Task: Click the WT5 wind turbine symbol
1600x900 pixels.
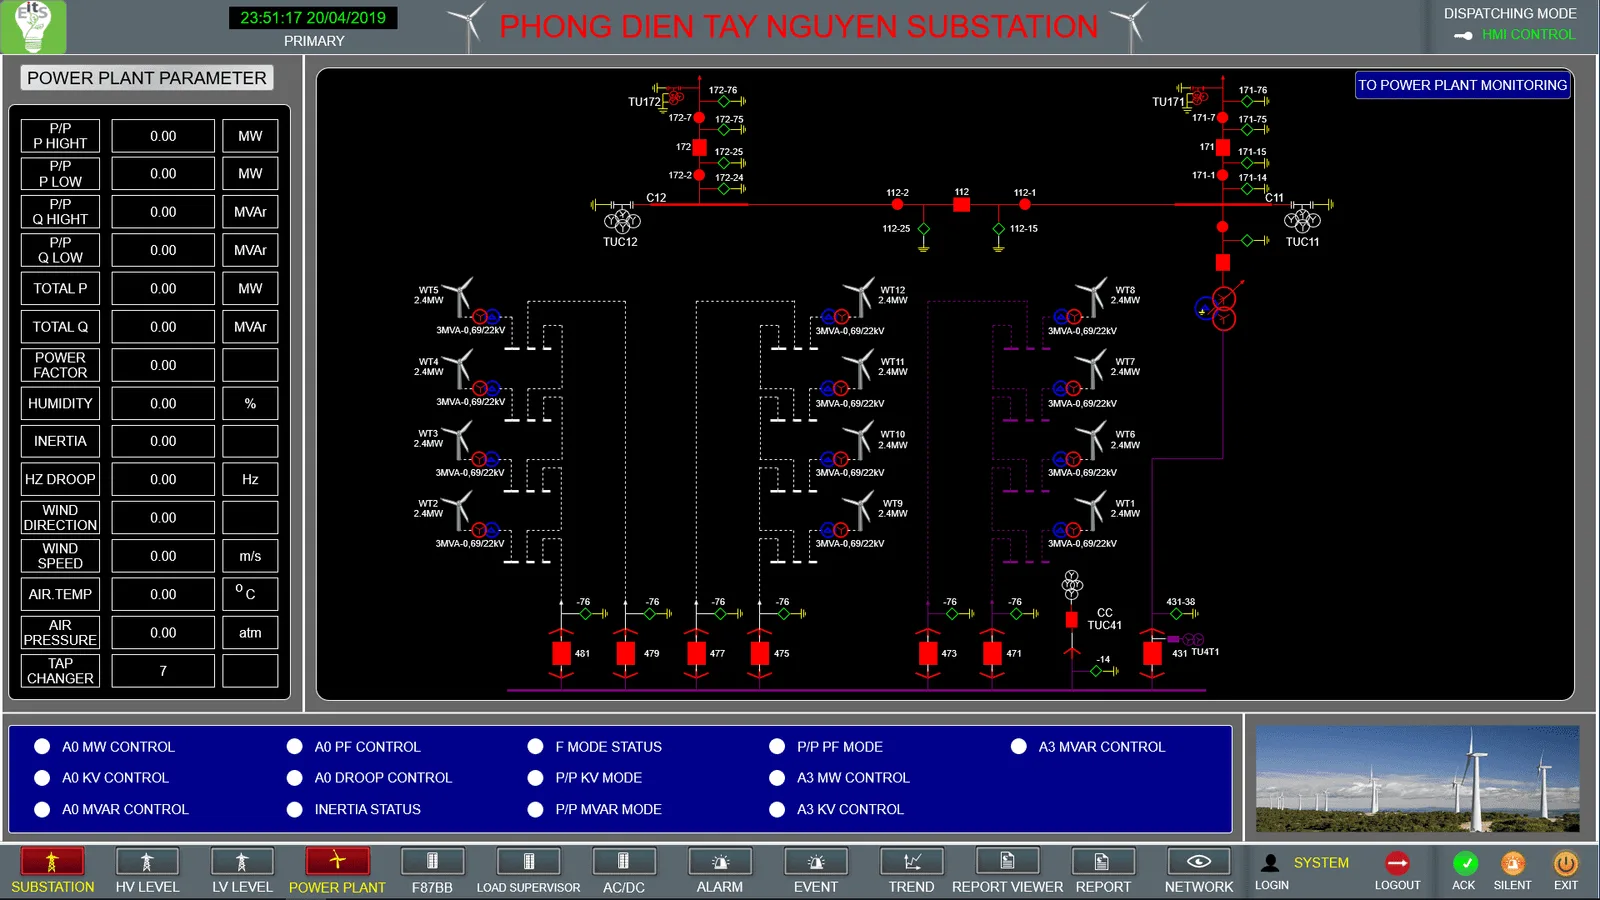Action: point(459,296)
